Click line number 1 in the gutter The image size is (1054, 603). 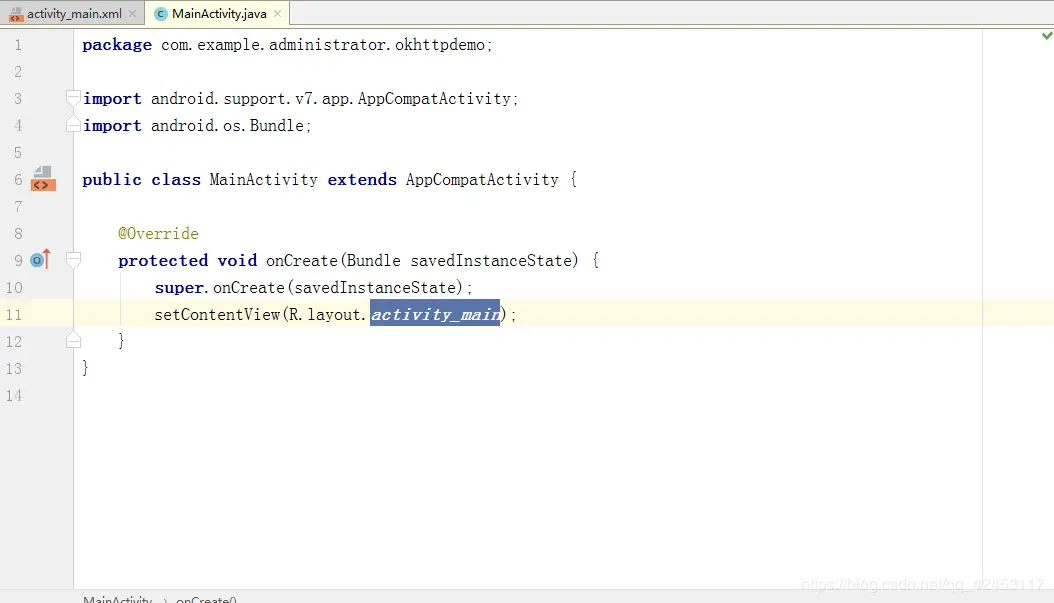(18, 45)
